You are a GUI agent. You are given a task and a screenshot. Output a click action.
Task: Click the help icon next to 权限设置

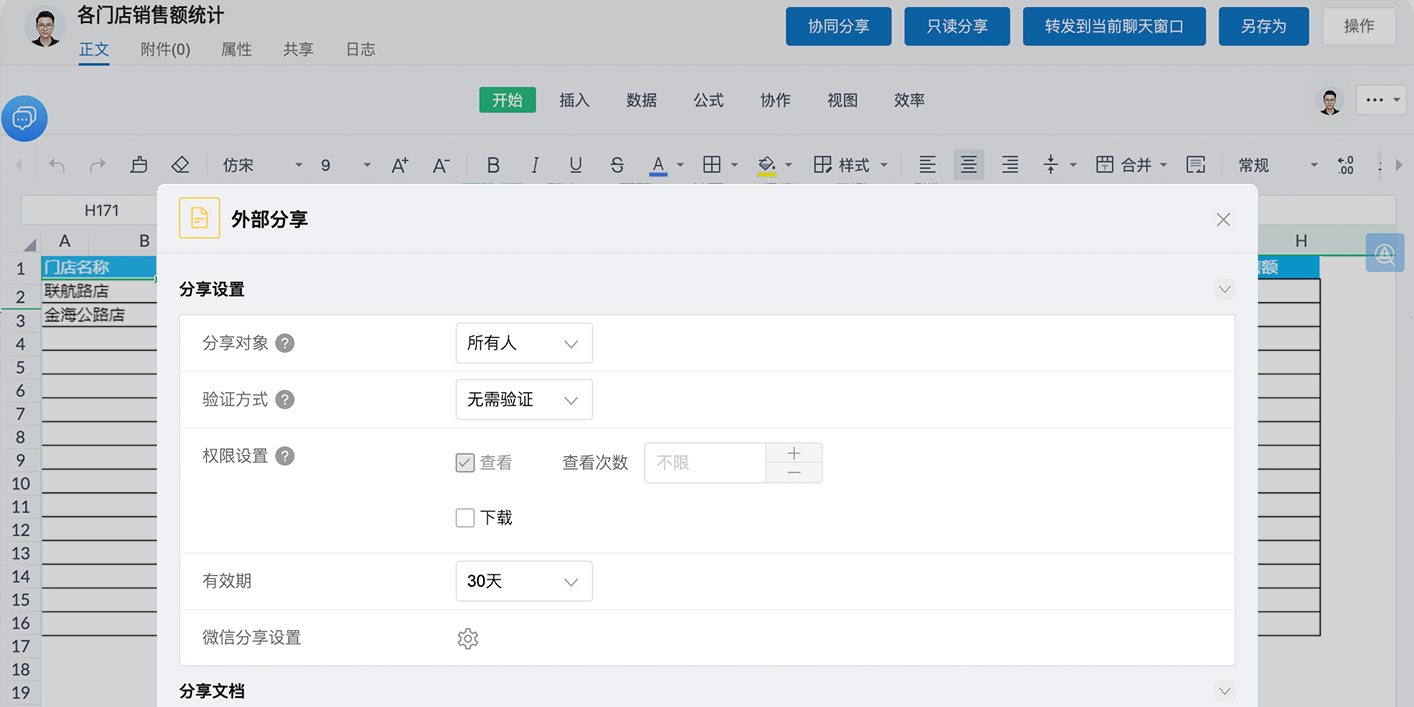click(x=285, y=456)
